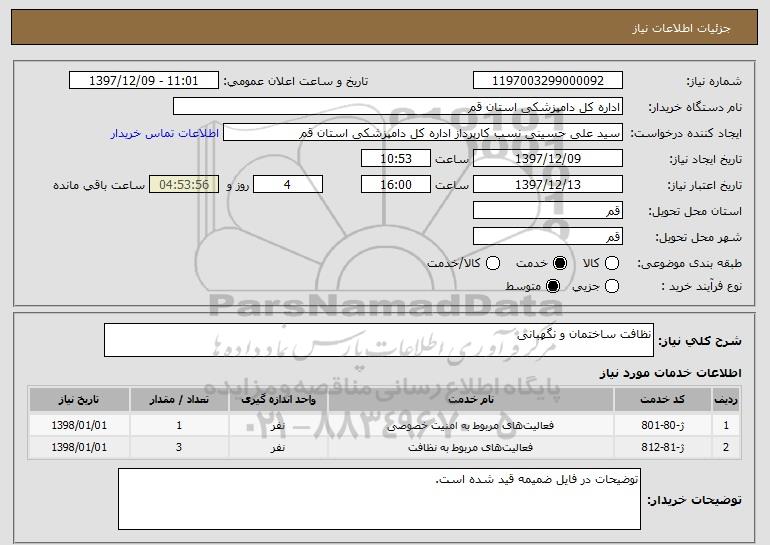The height and width of the screenshot is (545, 770).
Task: Click the جزئیات اطلاعات نیاز header title
Action: pyautogui.click(x=681, y=28)
